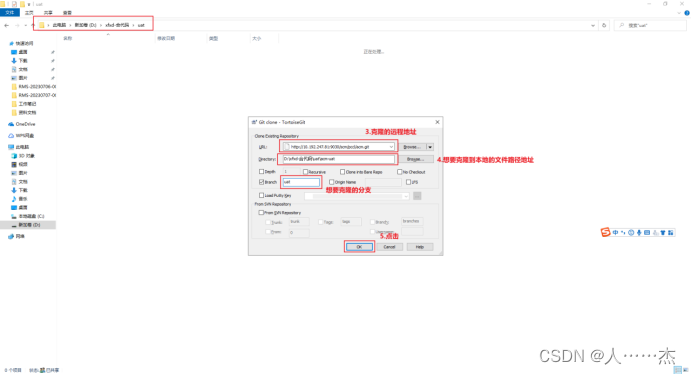
Task: Check the No Checkout option
Action: [400, 172]
